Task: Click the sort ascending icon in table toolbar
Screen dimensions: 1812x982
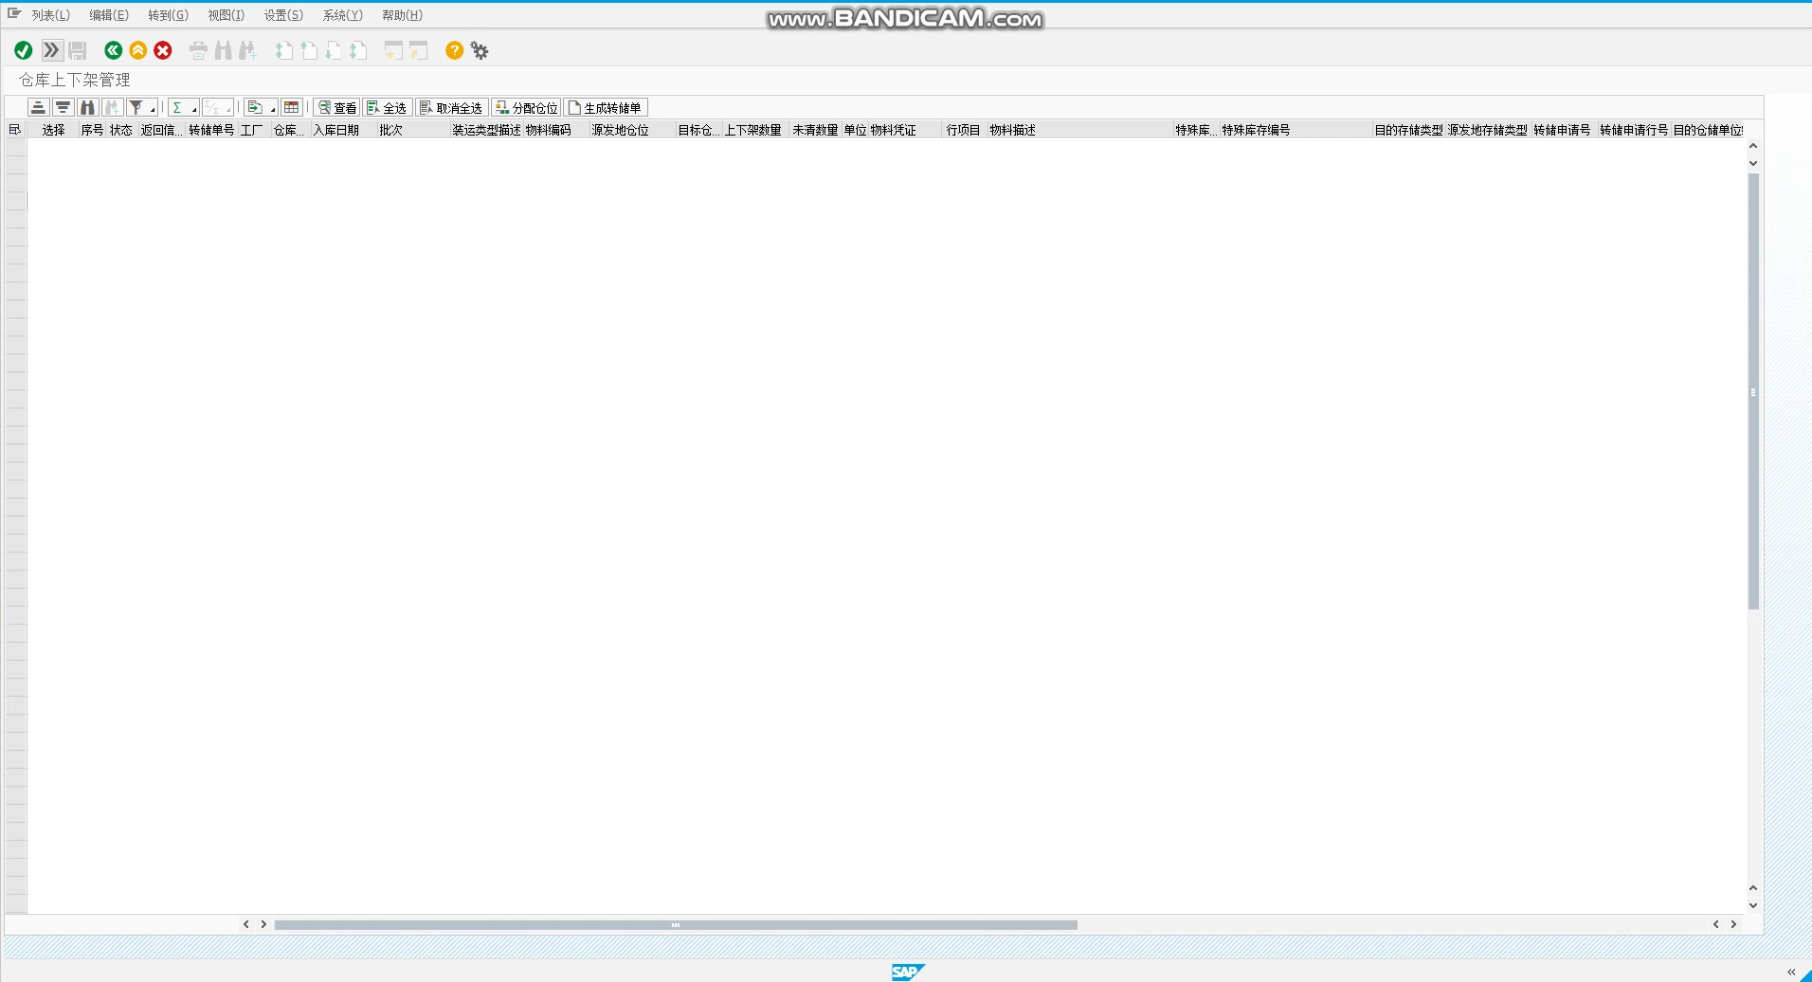Action: click(38, 107)
